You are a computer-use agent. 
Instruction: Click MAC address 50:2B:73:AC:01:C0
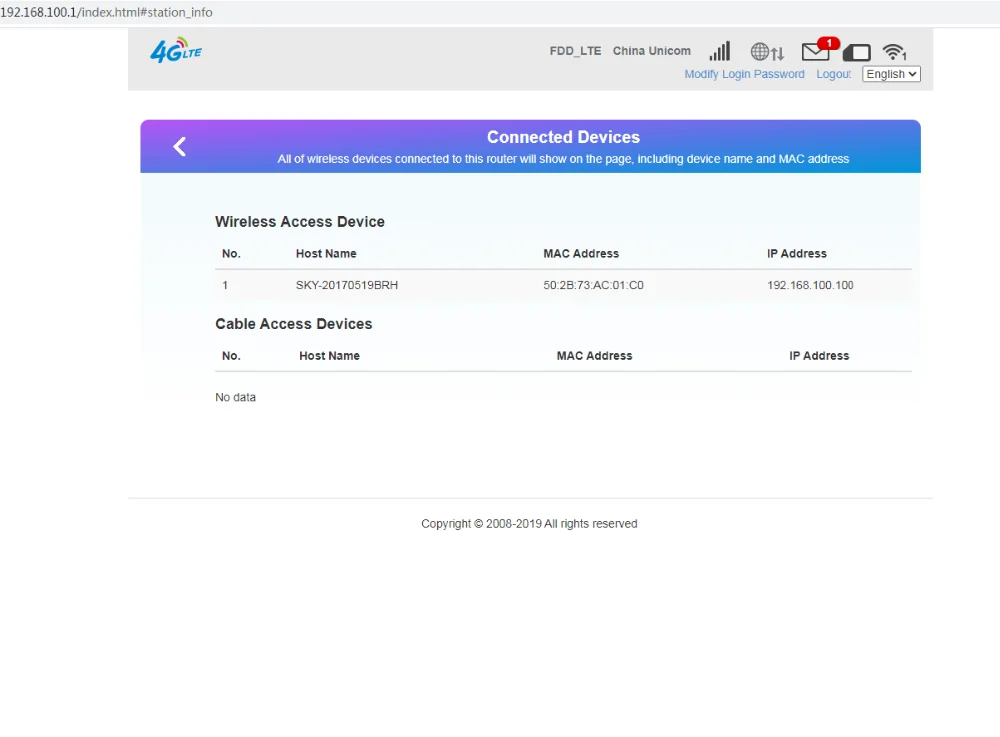click(593, 285)
